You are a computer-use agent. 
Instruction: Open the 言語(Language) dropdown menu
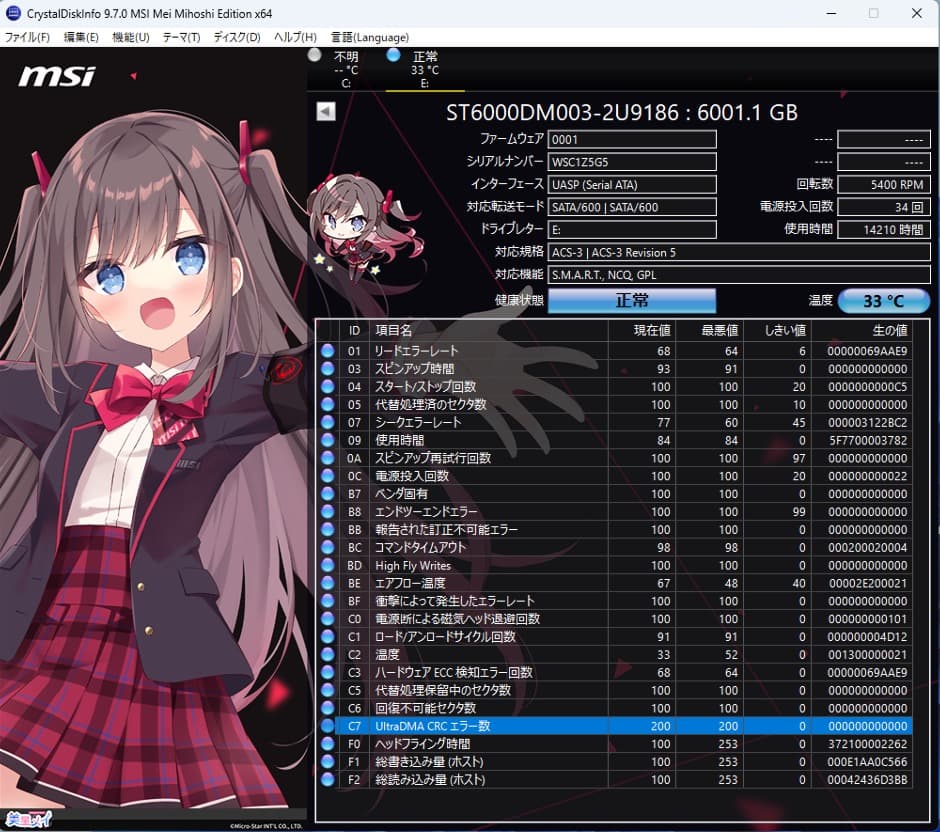click(x=368, y=36)
